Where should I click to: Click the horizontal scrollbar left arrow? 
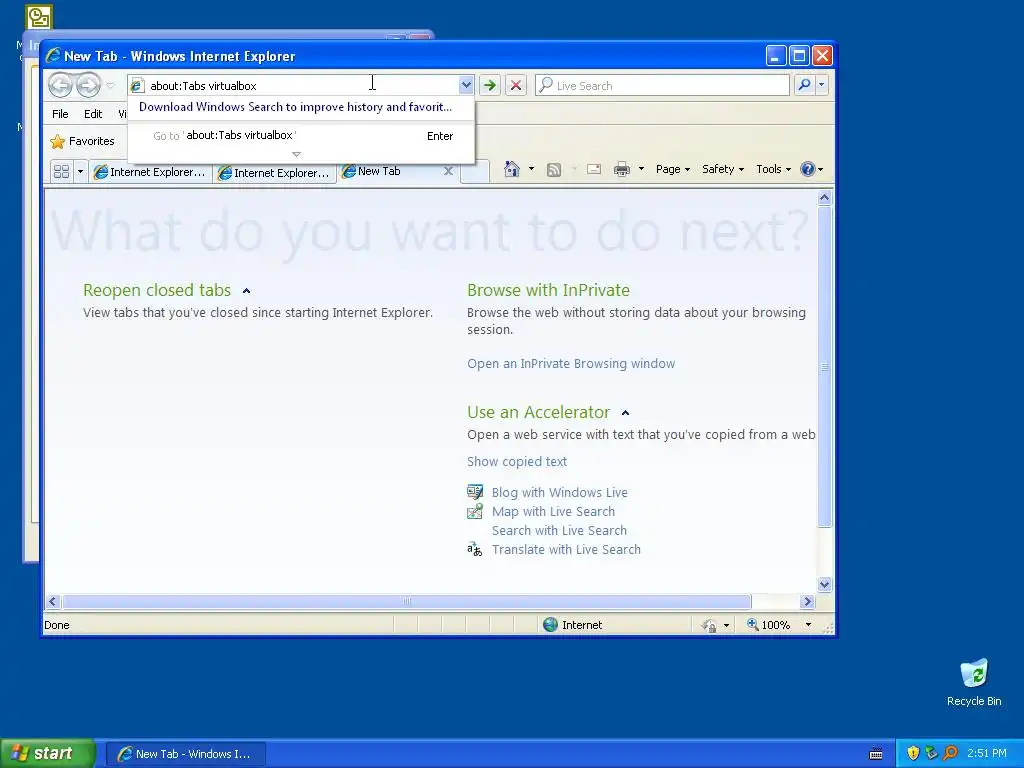[54, 601]
